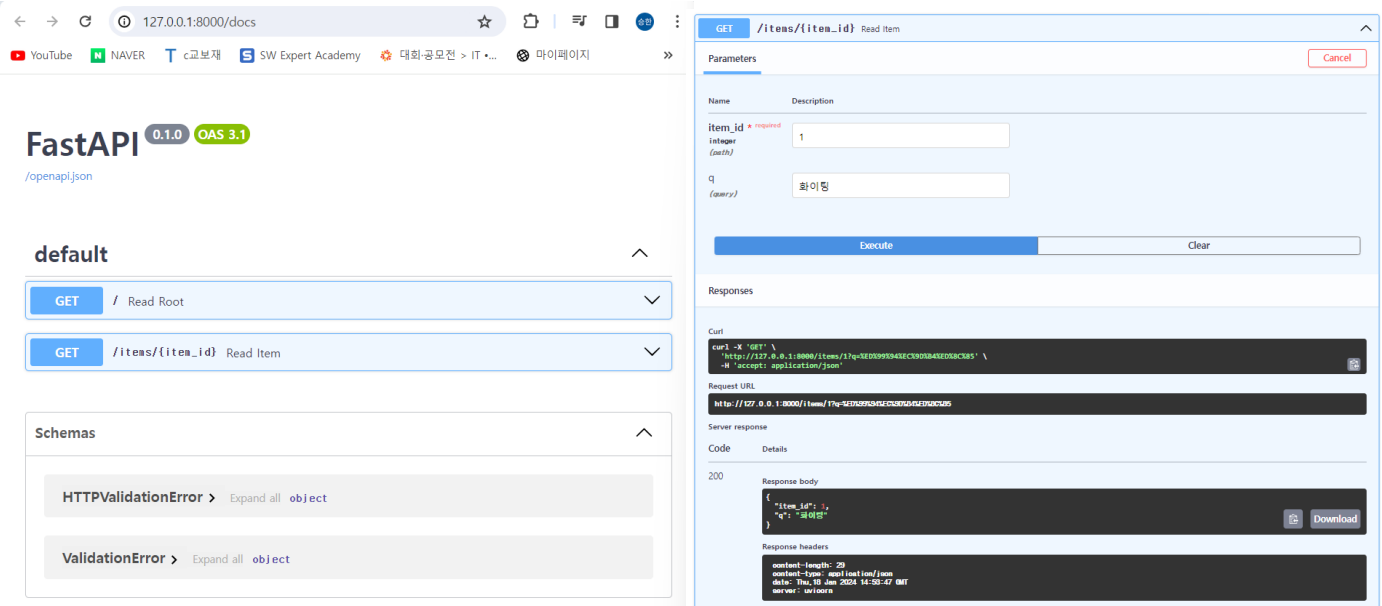Viewport: 1382px width, 606px height.
Task: Go back with the browser back arrow
Action: tap(20, 21)
